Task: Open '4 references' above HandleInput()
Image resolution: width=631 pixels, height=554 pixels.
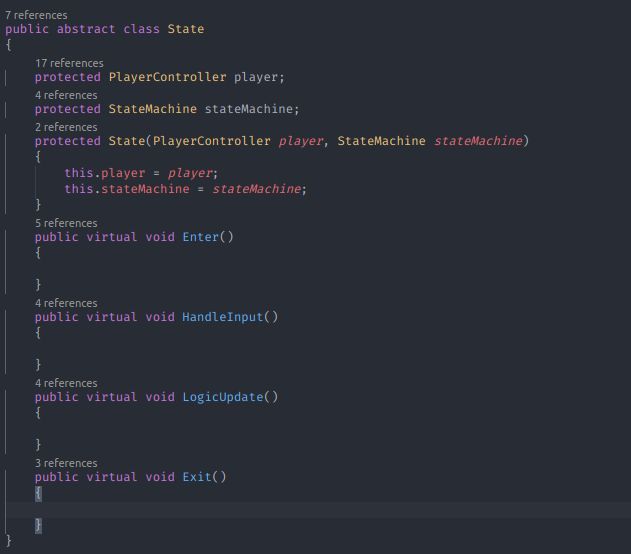Action: coord(66,303)
